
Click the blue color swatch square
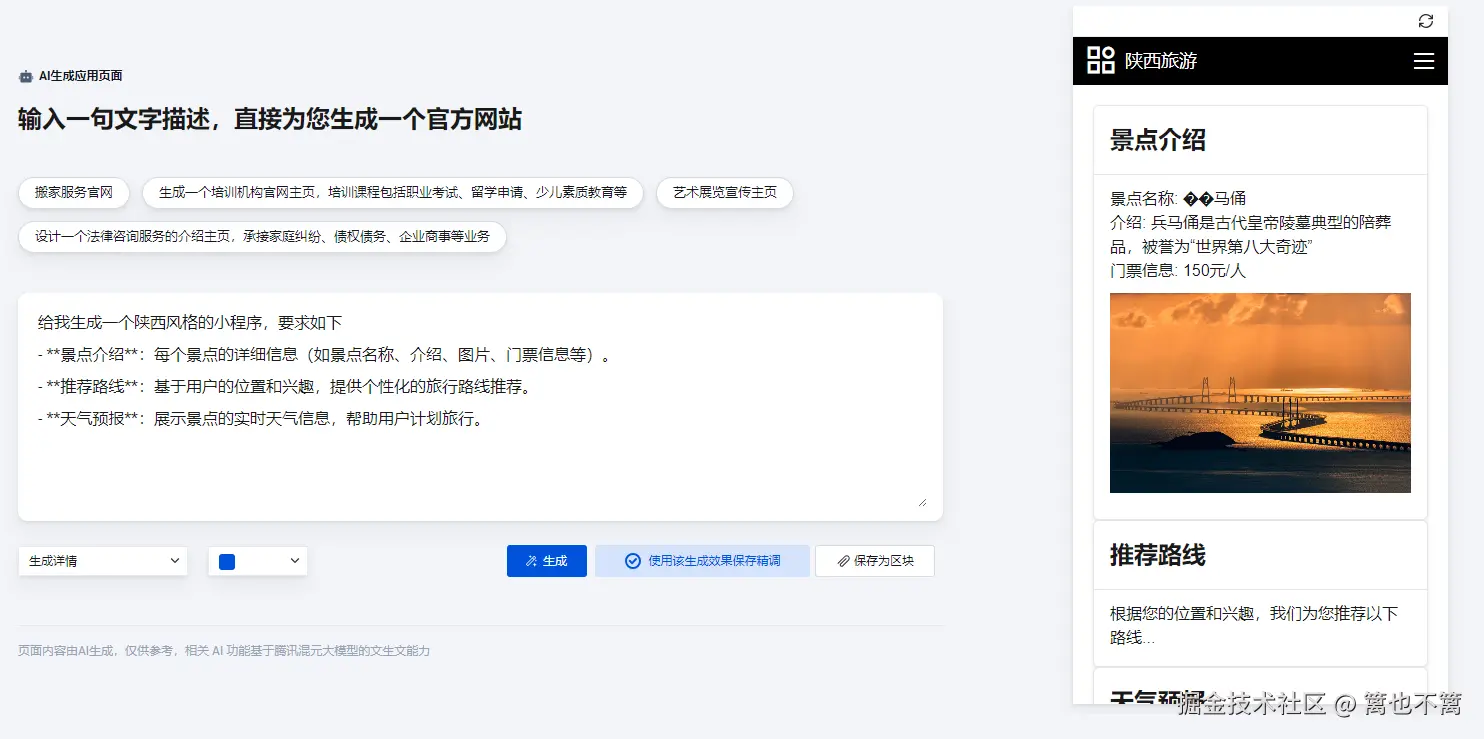tap(227, 561)
